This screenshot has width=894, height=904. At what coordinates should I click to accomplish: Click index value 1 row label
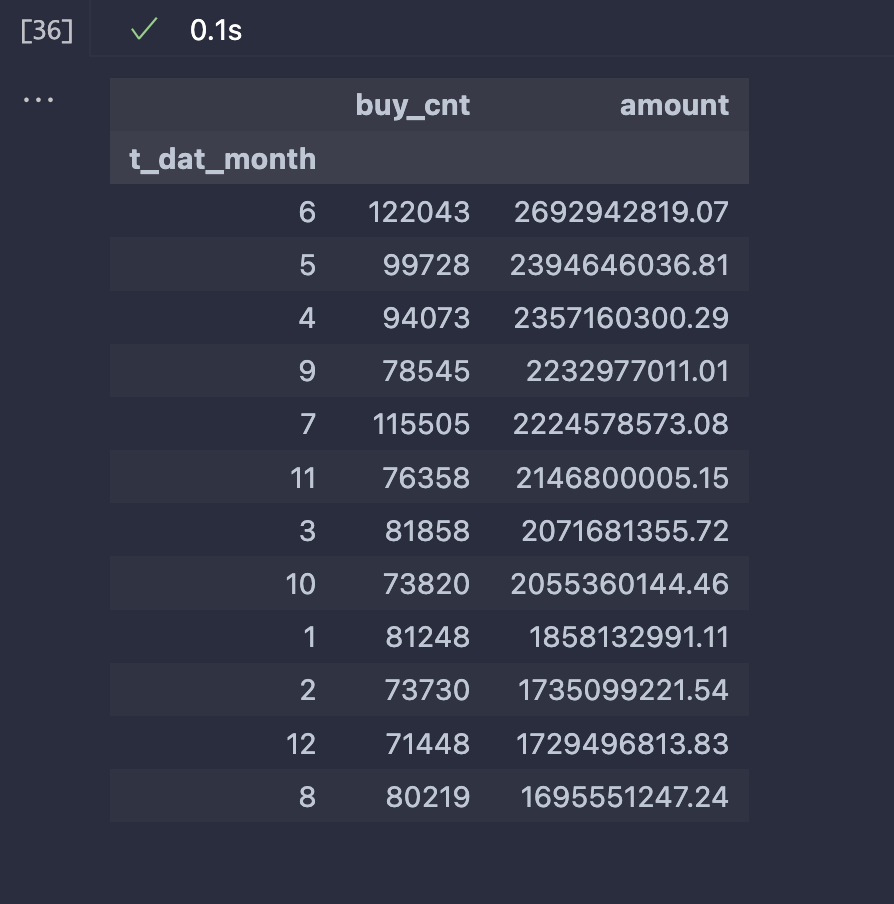point(310,637)
